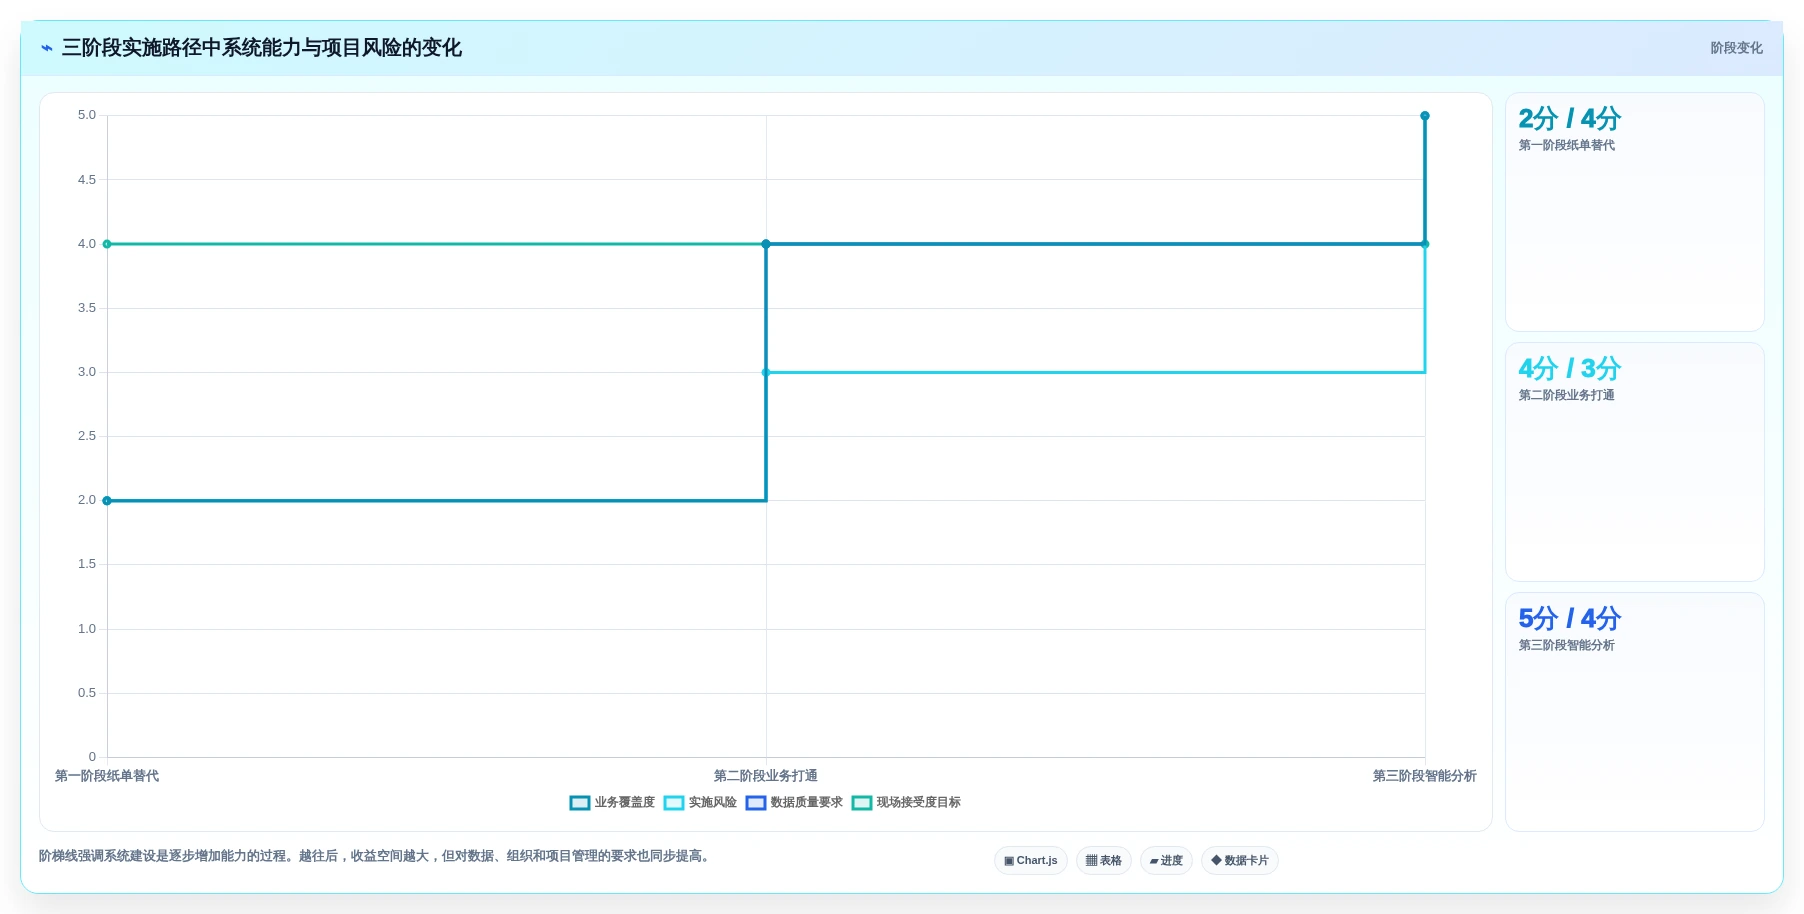
Task: Click the 阶段变化 label in header
Action: pyautogui.click(x=1736, y=48)
